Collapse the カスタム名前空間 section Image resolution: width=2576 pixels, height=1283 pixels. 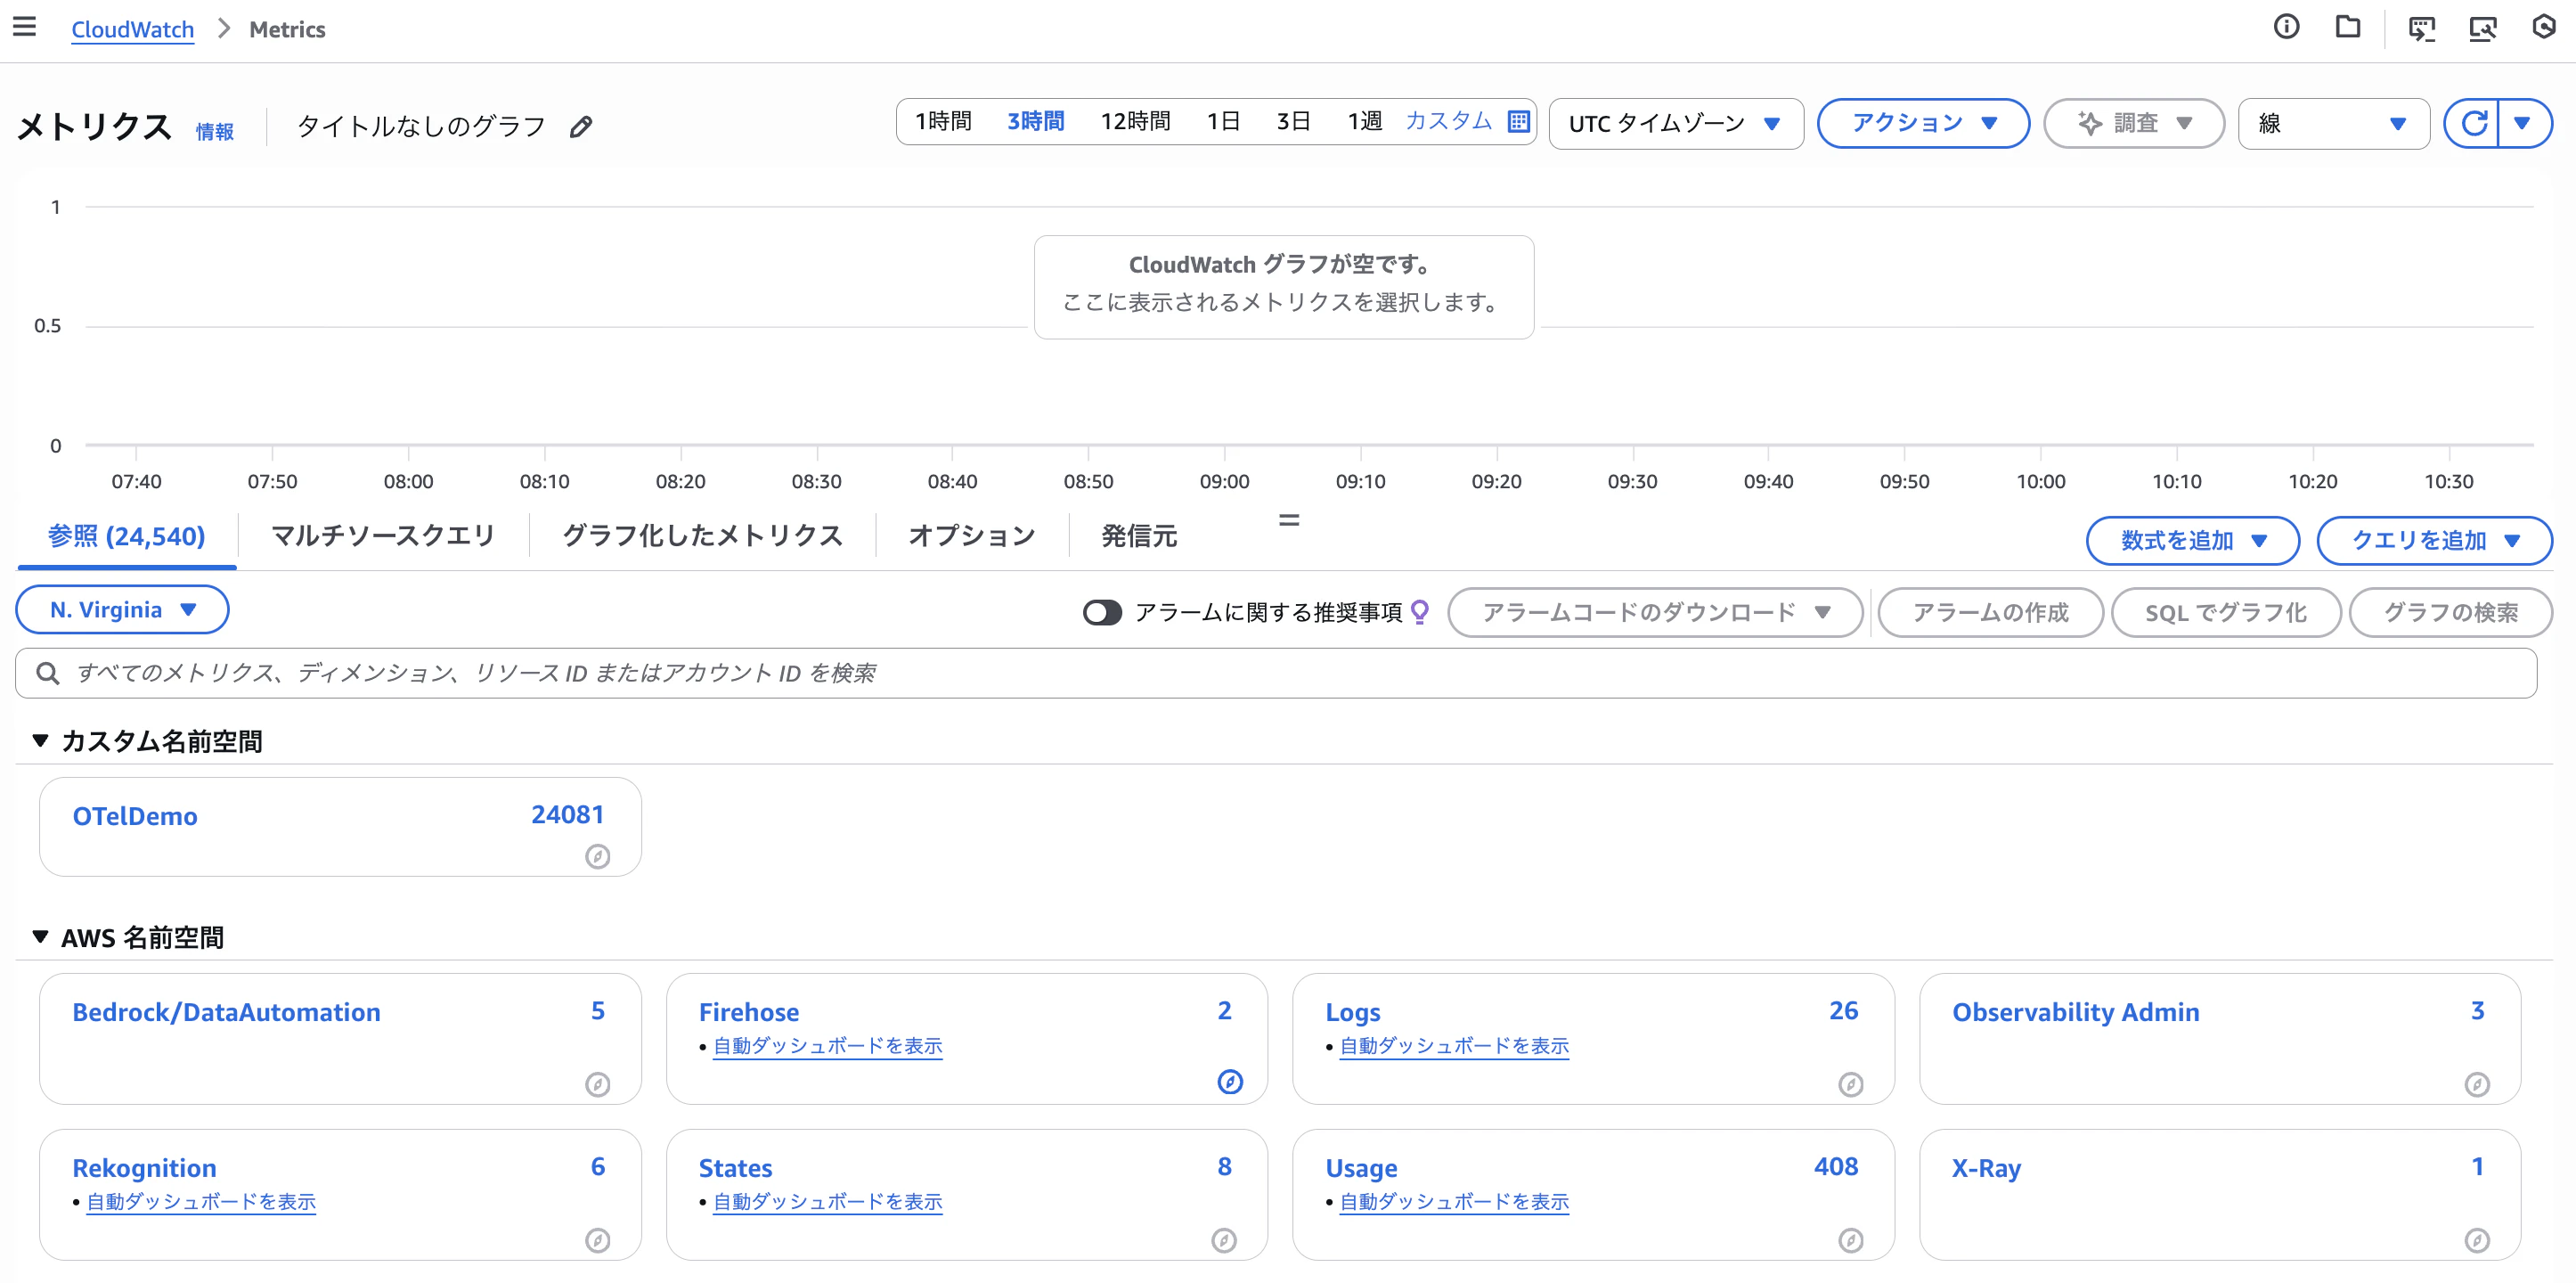[40, 741]
